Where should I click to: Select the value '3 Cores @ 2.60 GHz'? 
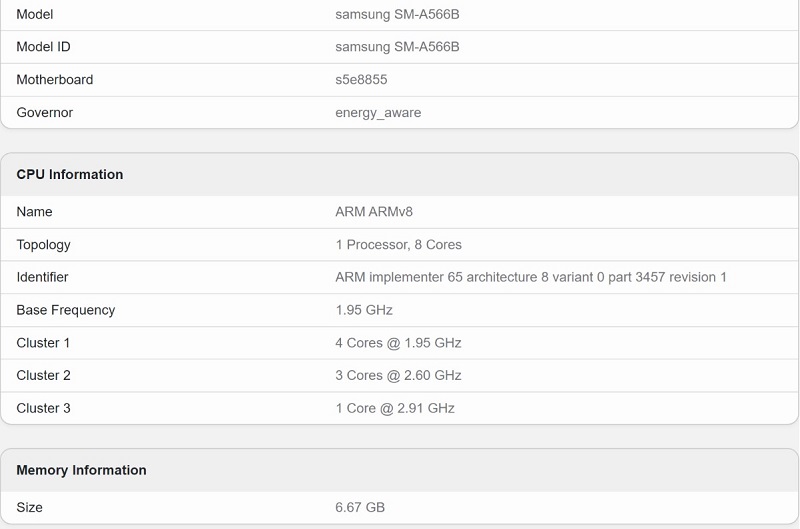(398, 375)
